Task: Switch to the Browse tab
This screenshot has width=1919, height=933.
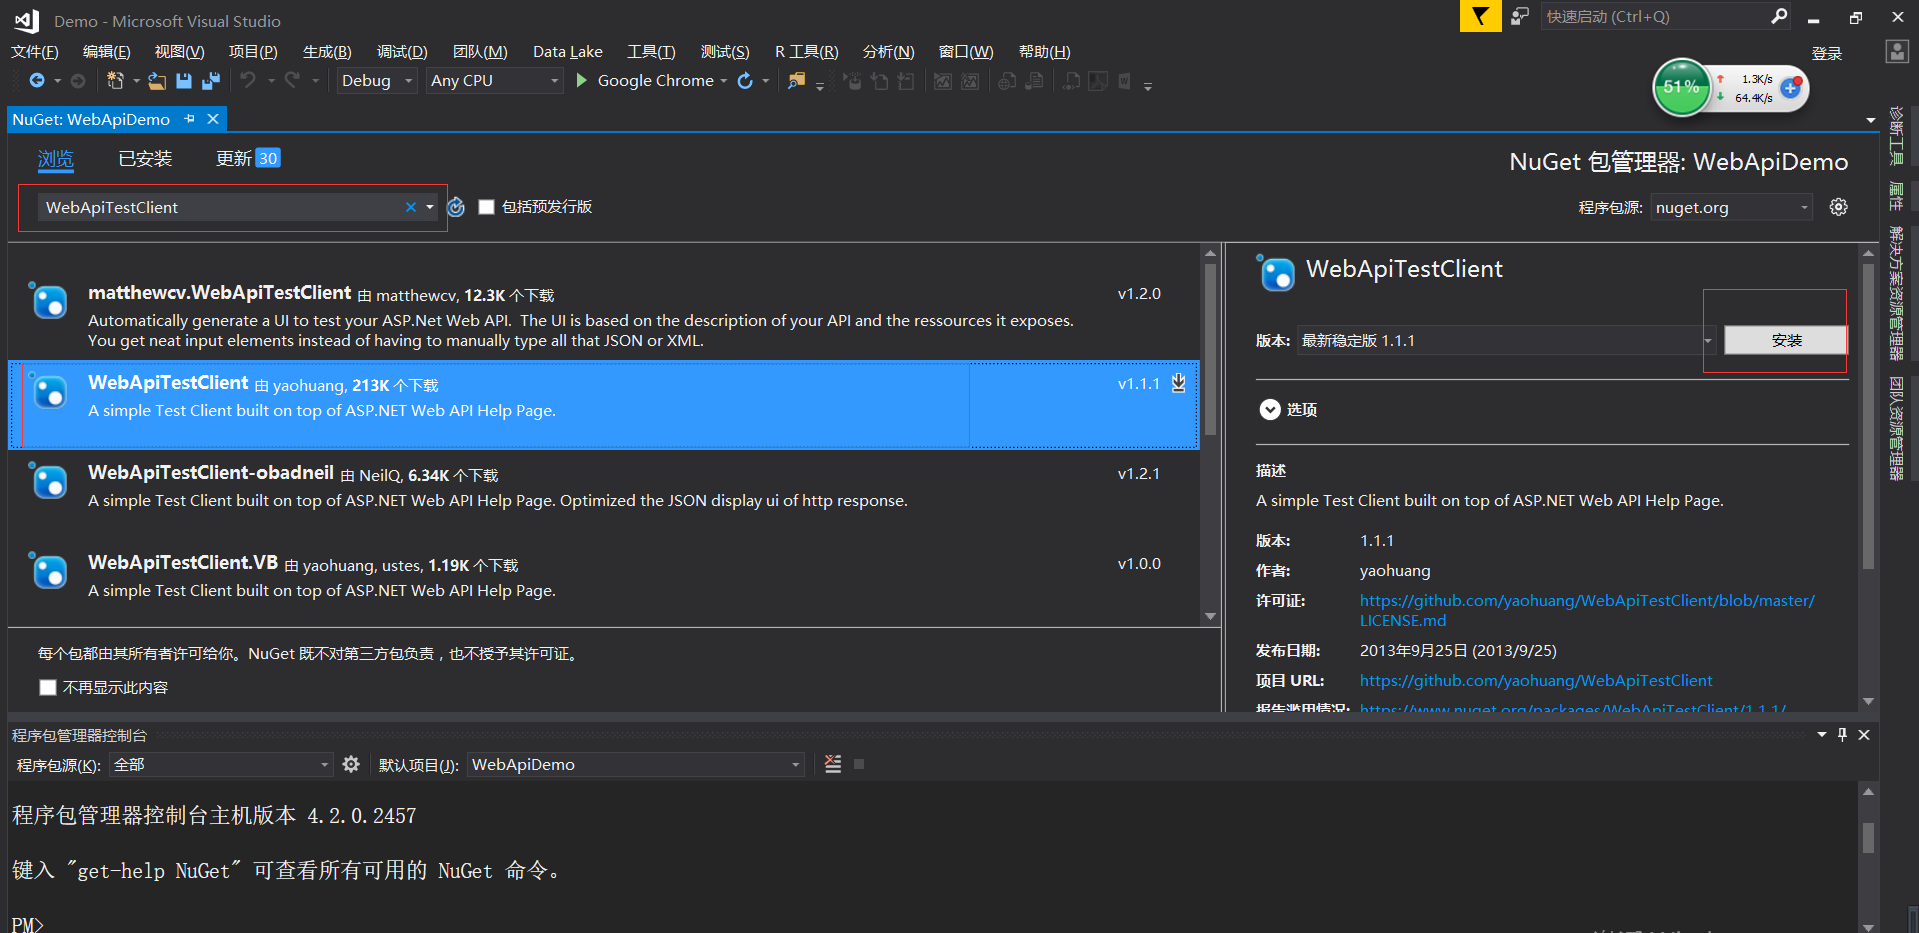Action: pos(56,158)
